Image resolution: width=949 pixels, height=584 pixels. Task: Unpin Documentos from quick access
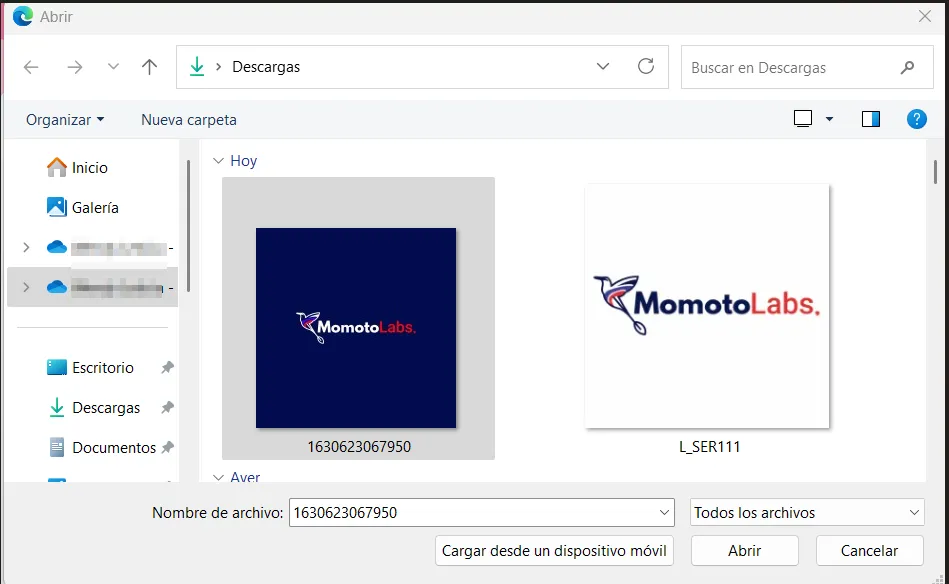167,448
